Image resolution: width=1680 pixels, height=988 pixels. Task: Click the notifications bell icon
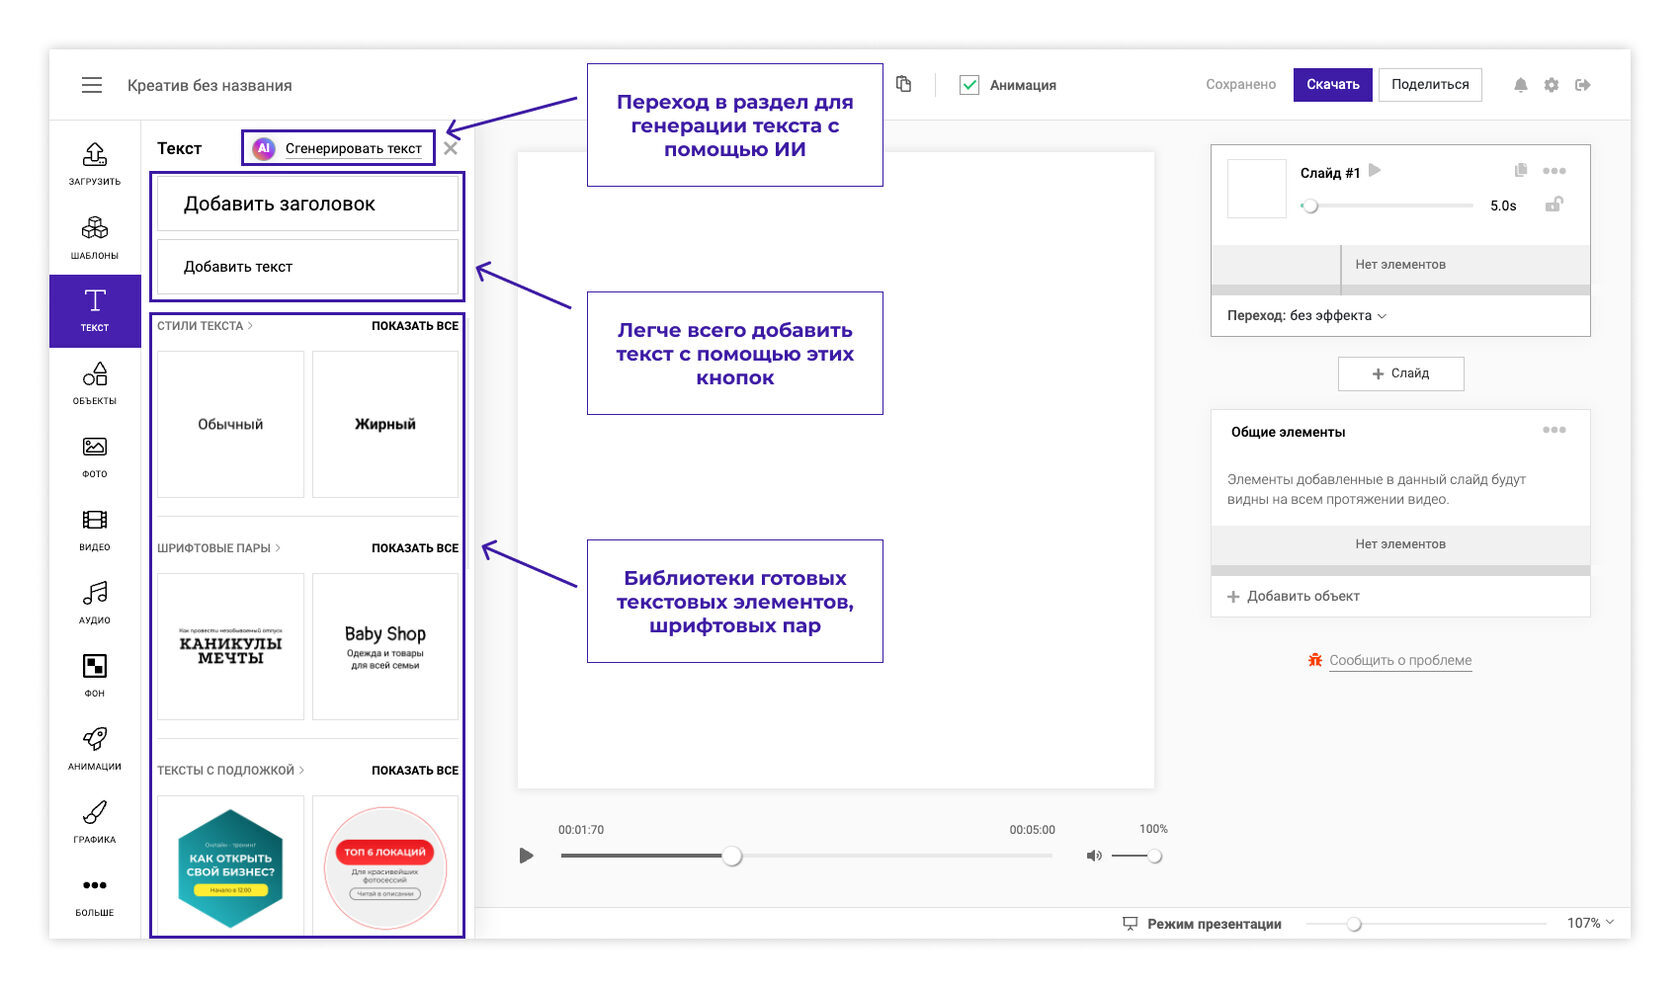pos(1520,85)
